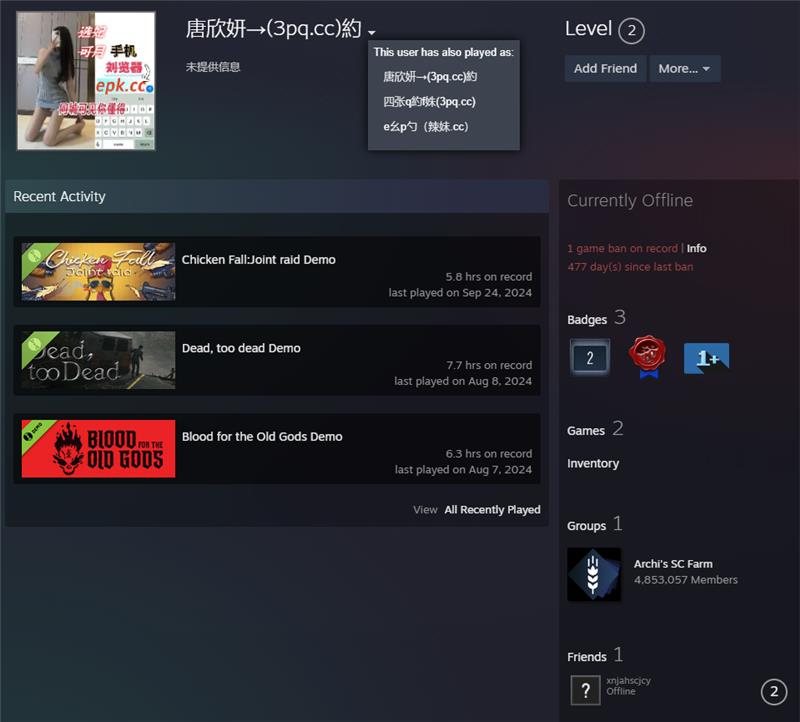Image resolution: width=800 pixels, height=722 pixels.
Task: Open the game ban Info link
Action: [x=696, y=248]
